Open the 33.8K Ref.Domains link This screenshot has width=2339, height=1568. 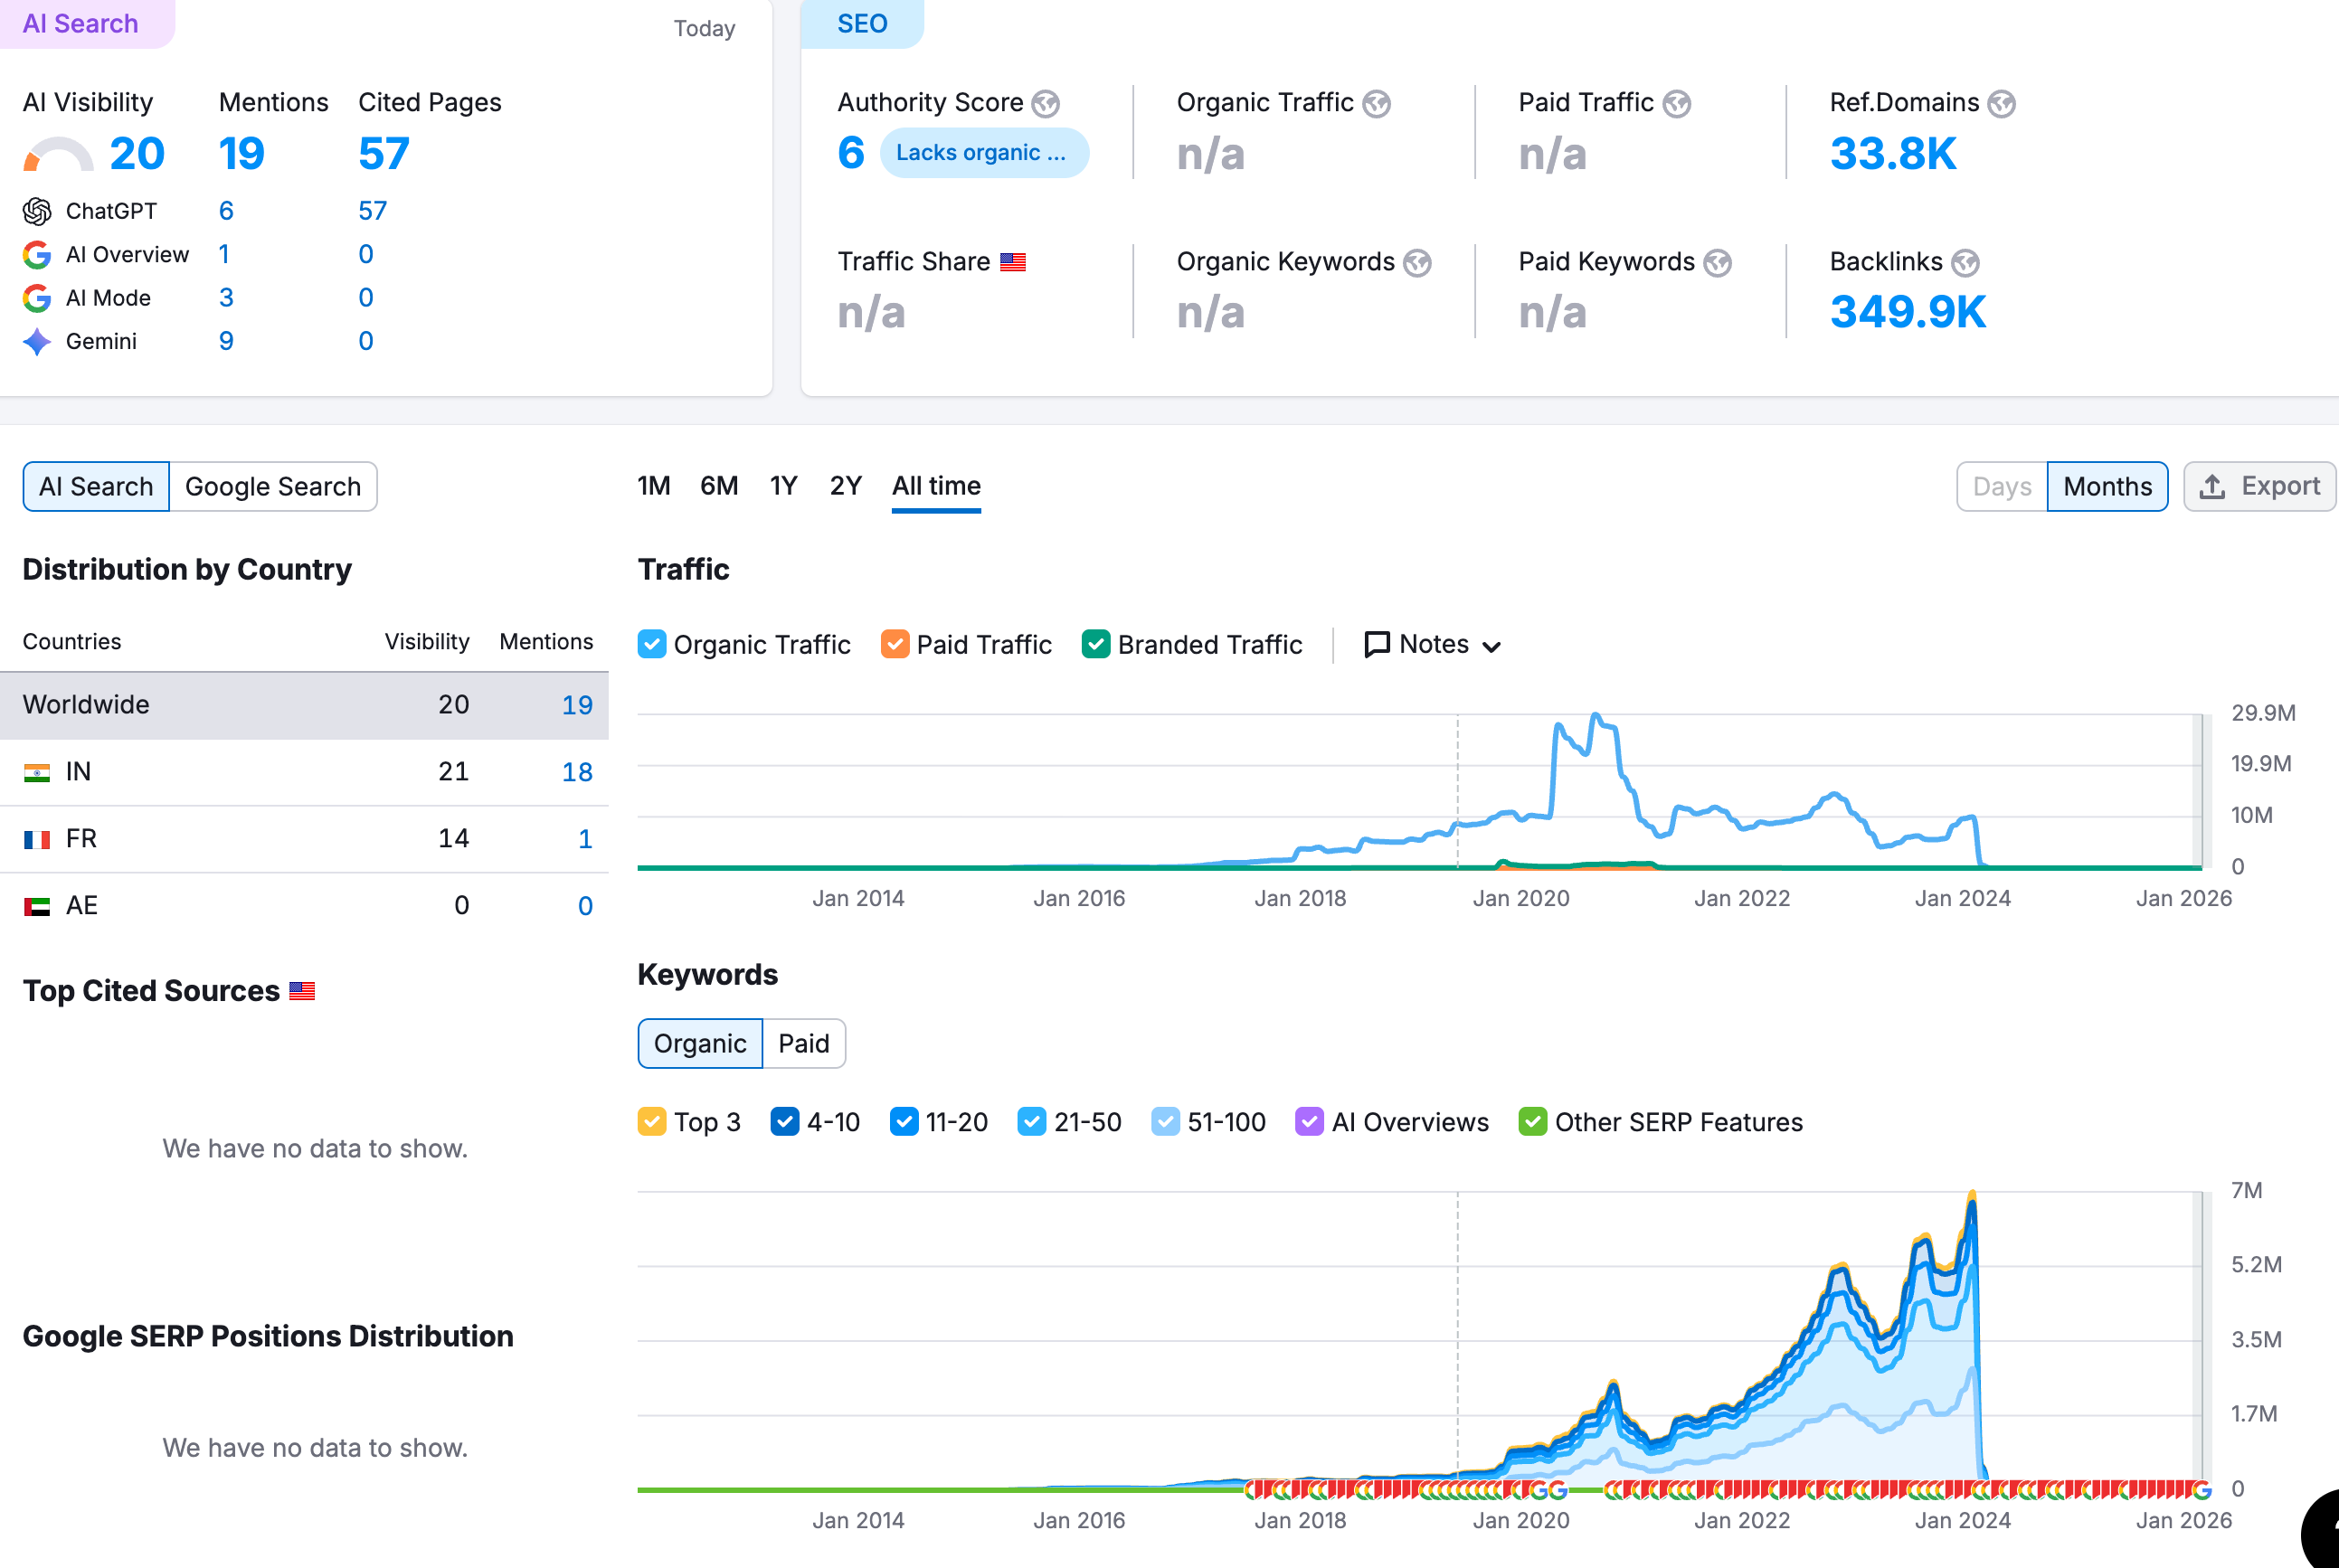coord(1892,154)
